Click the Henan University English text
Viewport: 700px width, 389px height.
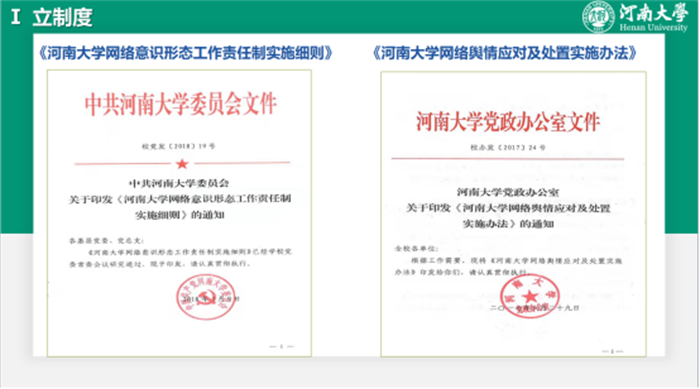[x=654, y=28]
